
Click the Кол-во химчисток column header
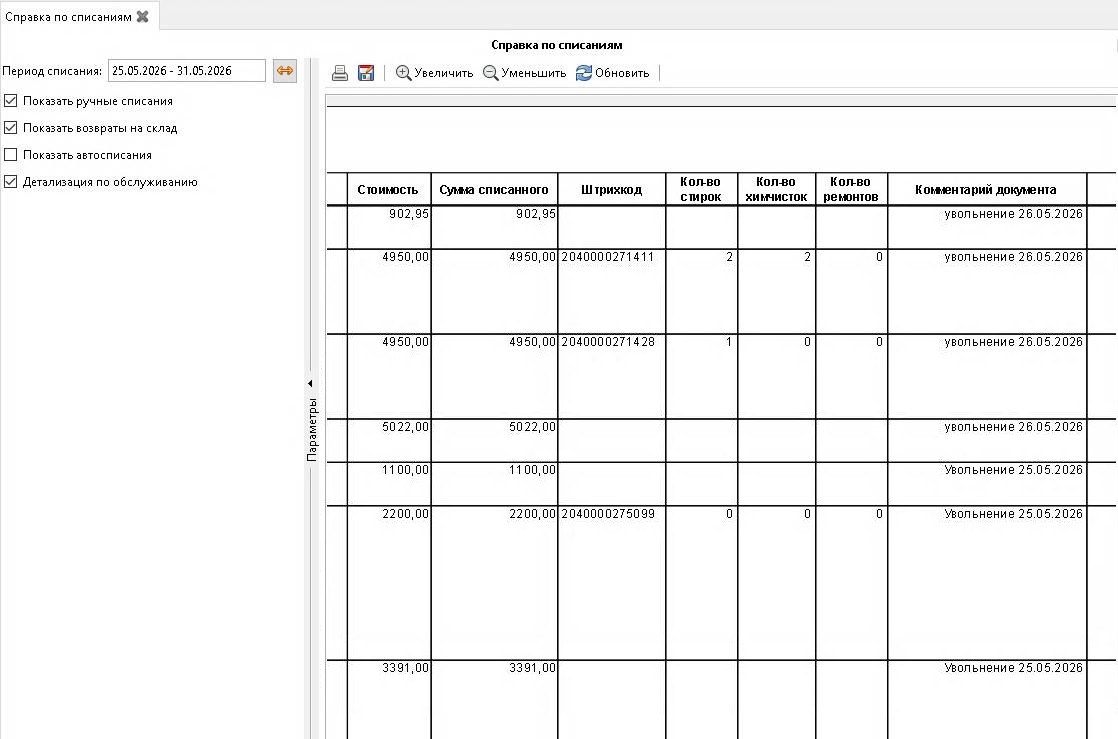click(x=776, y=190)
